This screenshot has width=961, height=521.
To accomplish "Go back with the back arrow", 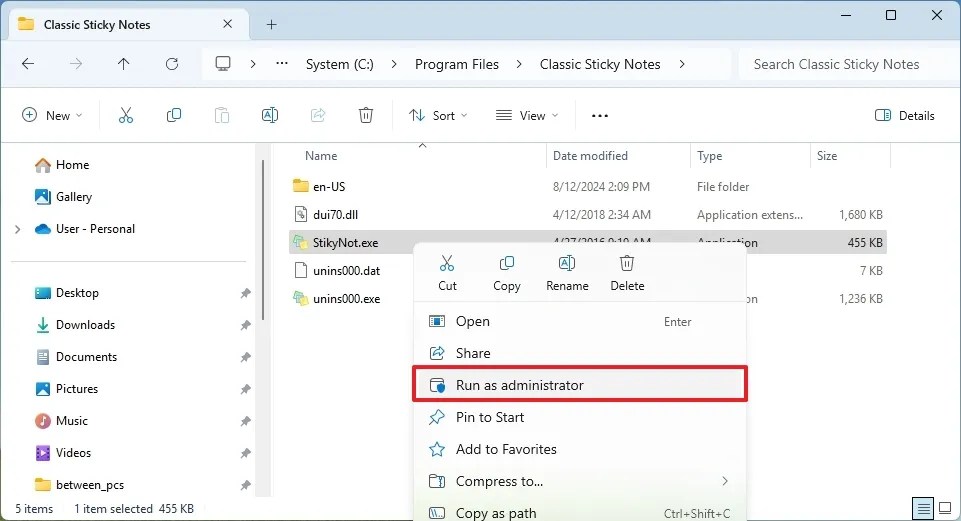I will point(28,64).
